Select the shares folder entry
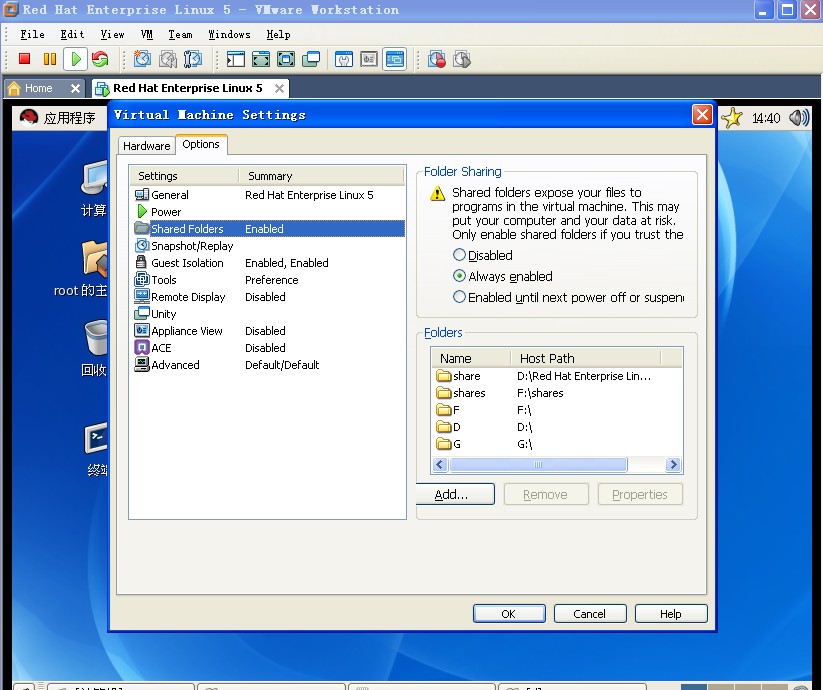 point(469,393)
